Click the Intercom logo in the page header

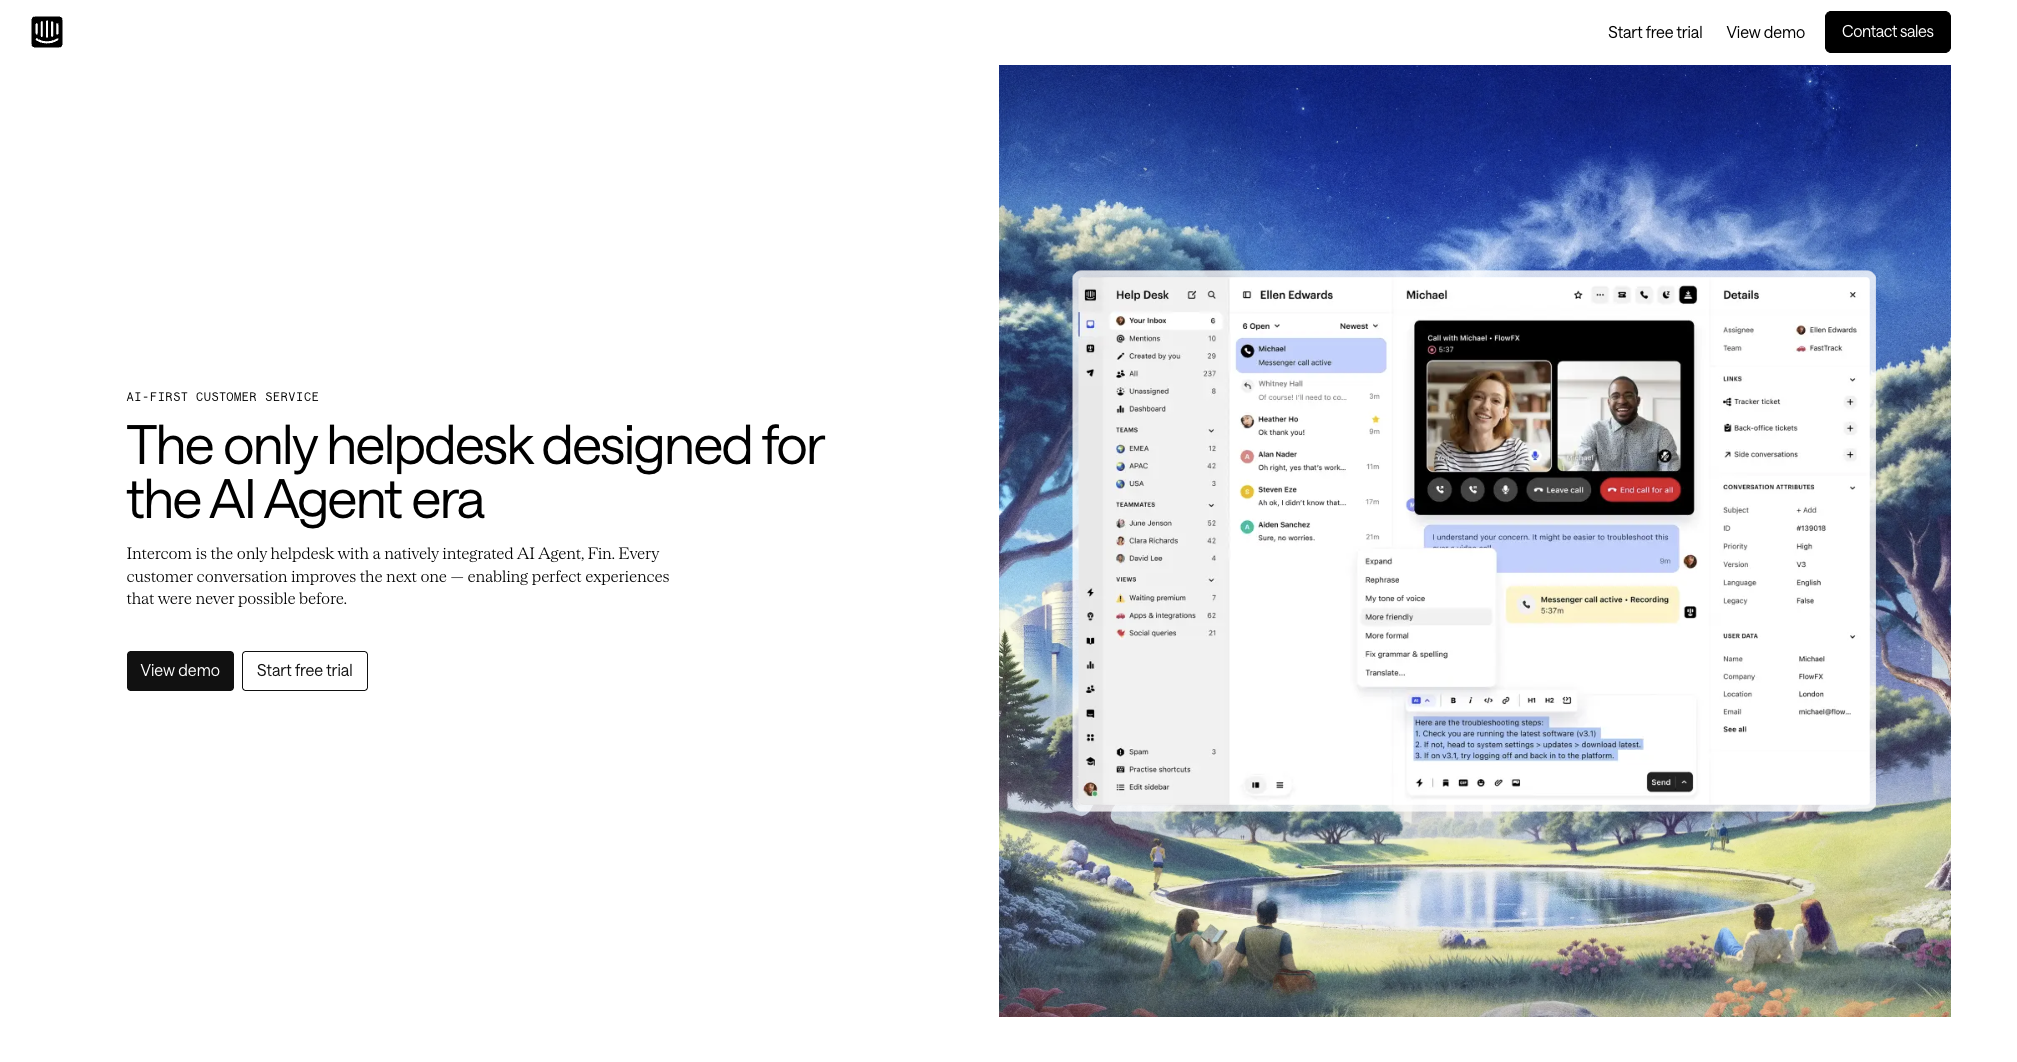click(47, 32)
